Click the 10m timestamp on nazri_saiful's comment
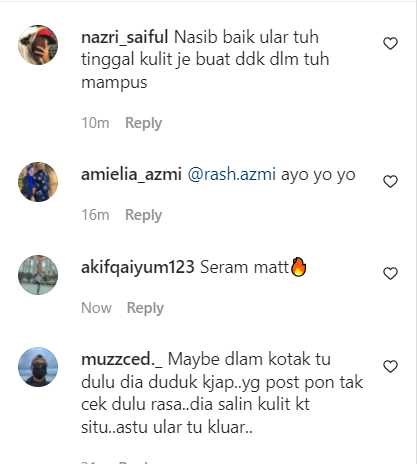 [x=95, y=123]
